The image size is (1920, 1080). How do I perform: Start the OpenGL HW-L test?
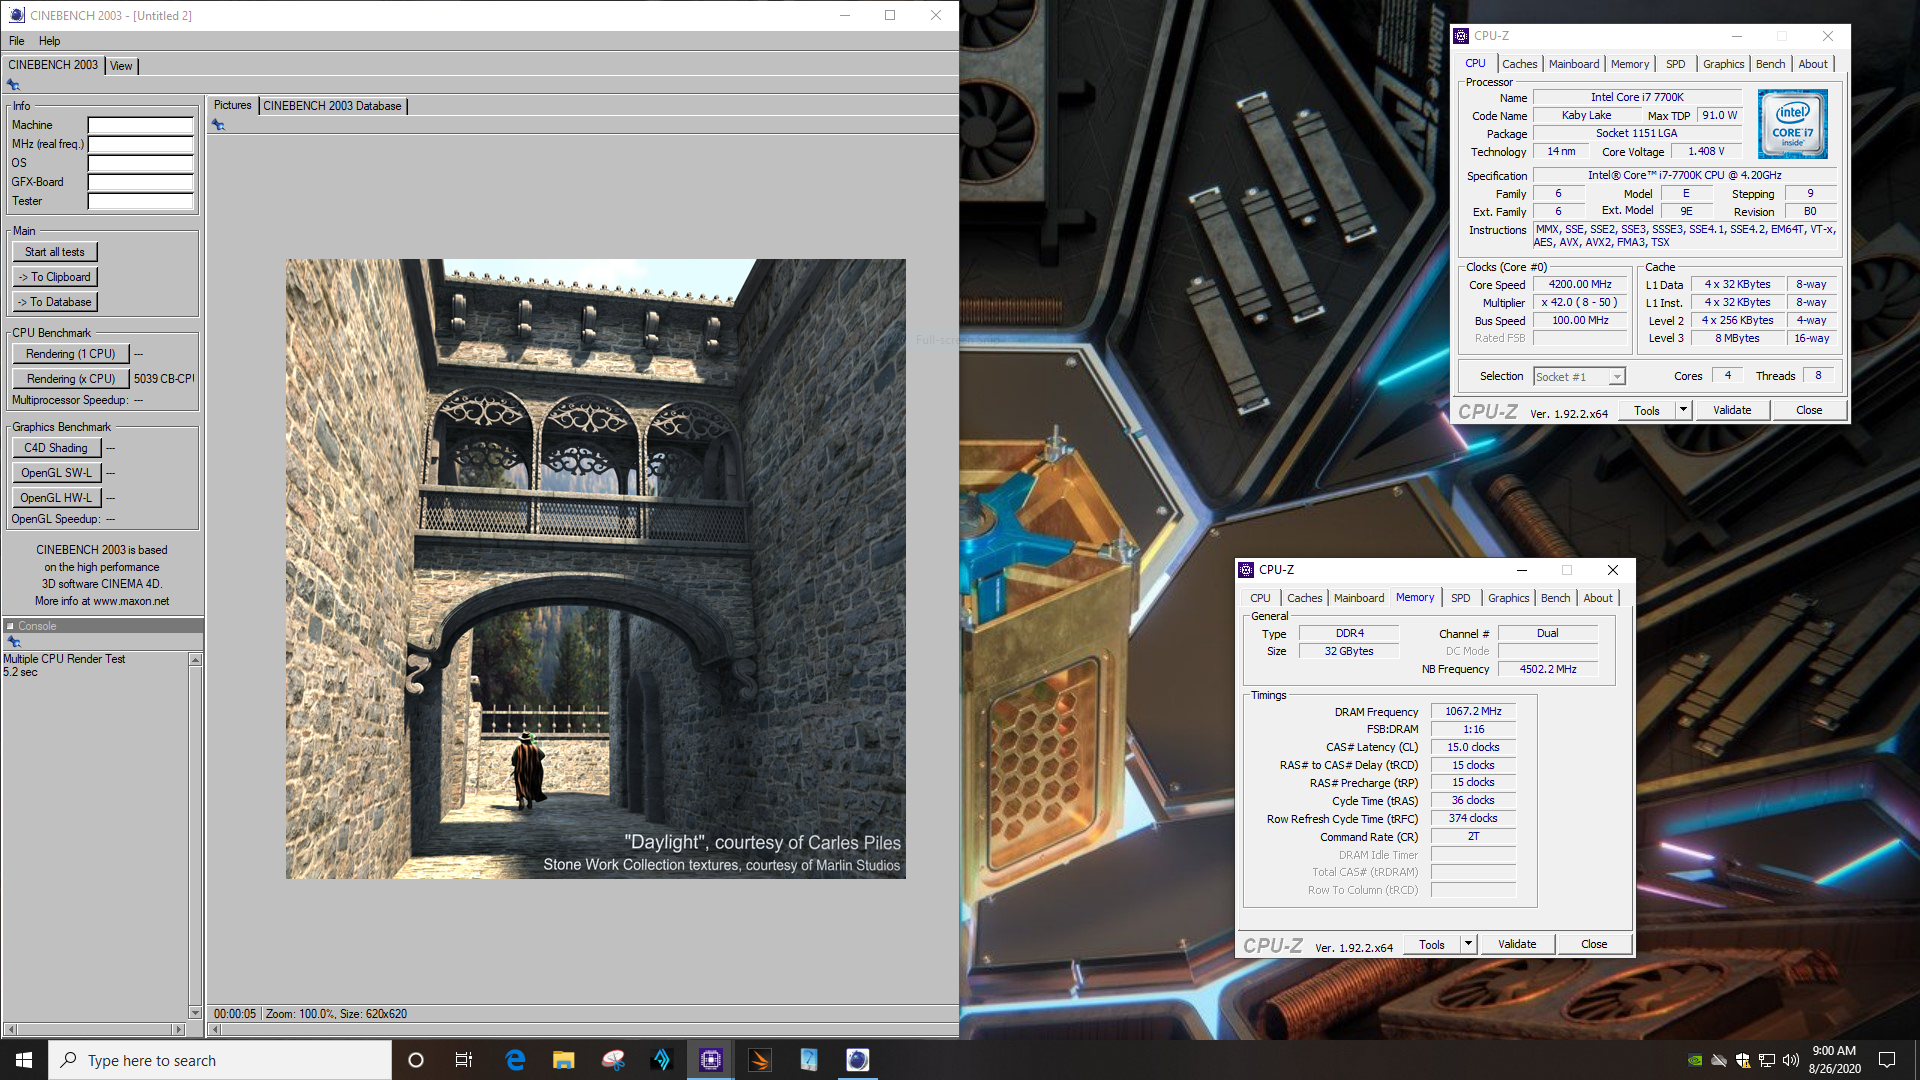point(57,498)
